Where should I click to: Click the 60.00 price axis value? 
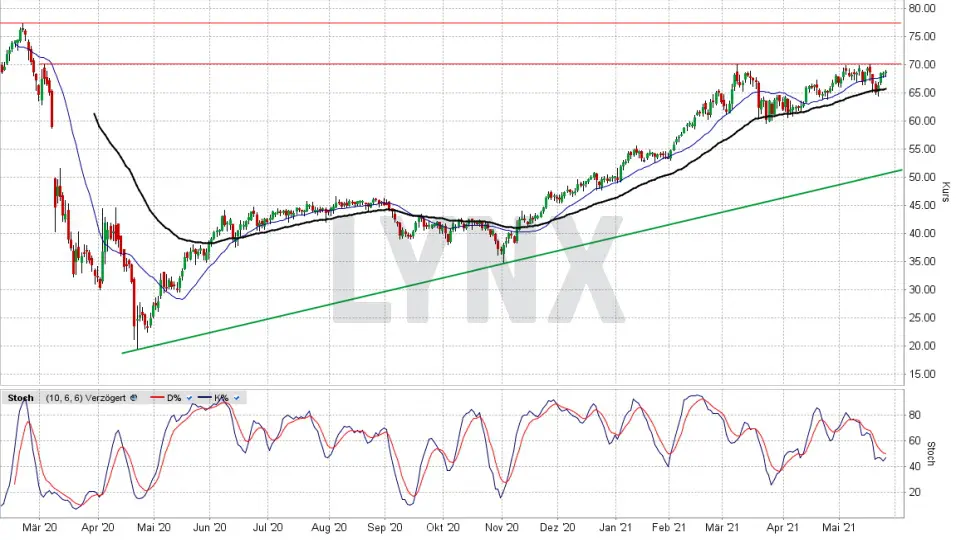[922, 121]
